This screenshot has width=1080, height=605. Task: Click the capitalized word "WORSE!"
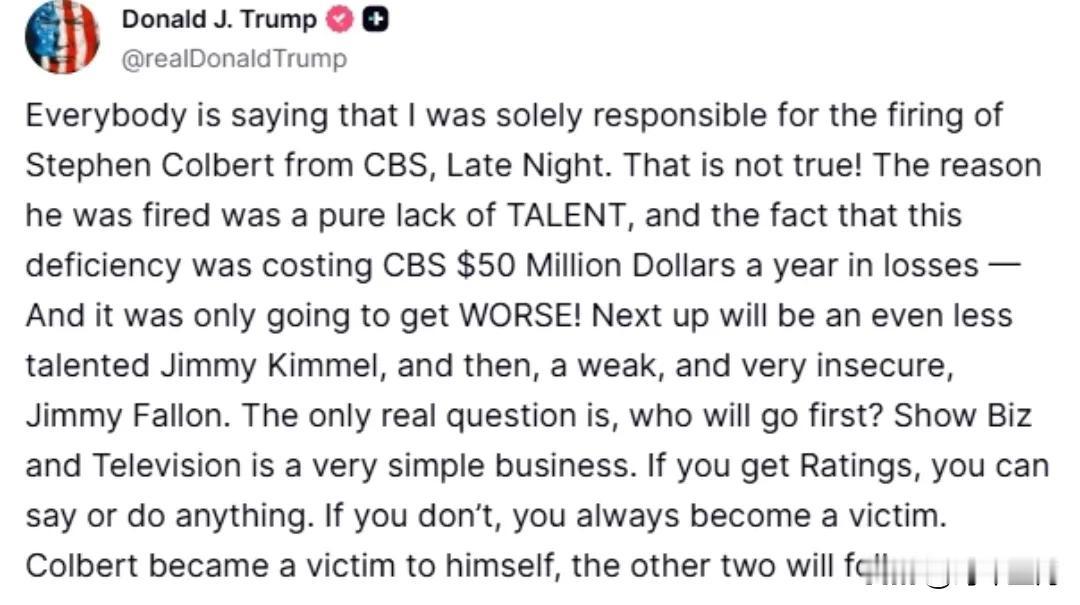tap(520, 316)
